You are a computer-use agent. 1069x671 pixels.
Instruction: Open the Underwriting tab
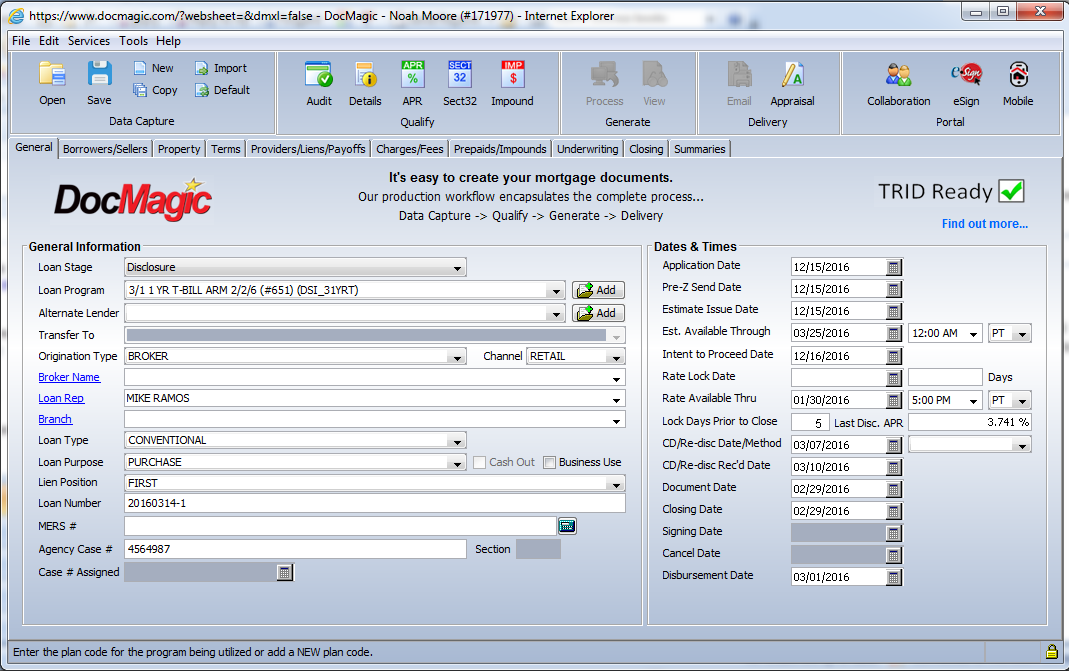[x=588, y=149]
